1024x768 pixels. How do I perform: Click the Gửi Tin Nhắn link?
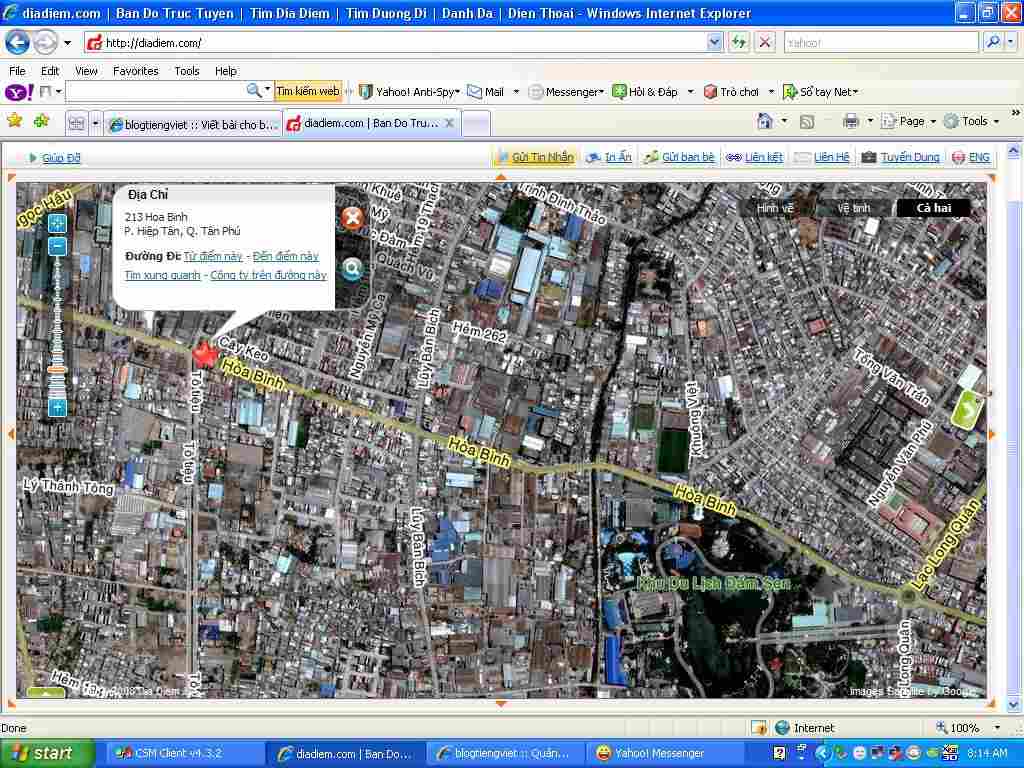[542, 157]
